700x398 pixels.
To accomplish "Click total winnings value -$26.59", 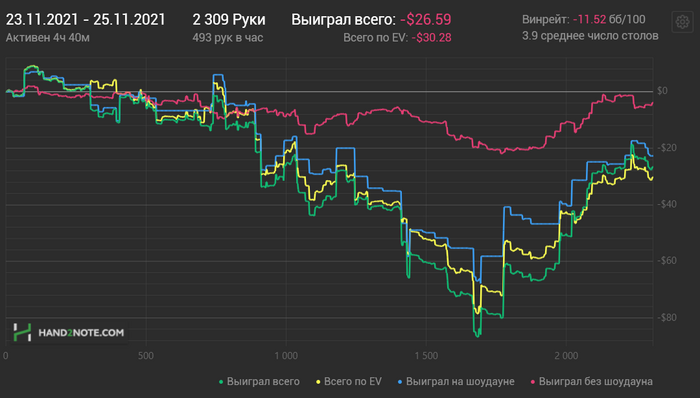I will [x=425, y=20].
